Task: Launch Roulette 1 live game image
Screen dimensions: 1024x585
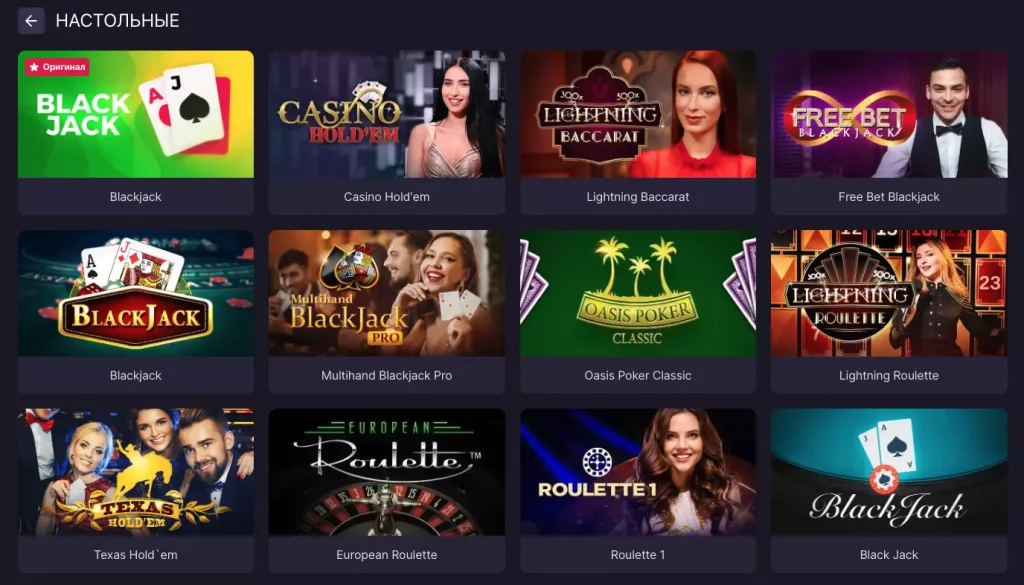Action: coord(638,472)
